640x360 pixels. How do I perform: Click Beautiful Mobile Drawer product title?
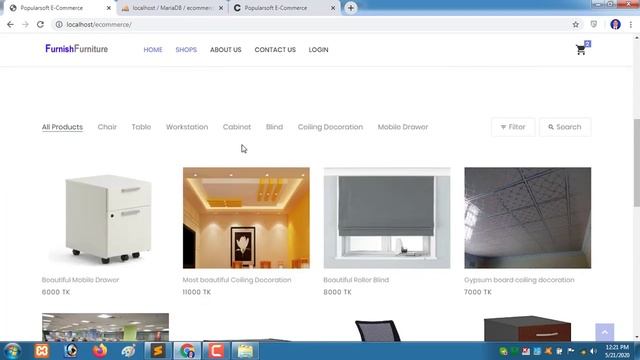pyautogui.click(x=80, y=280)
